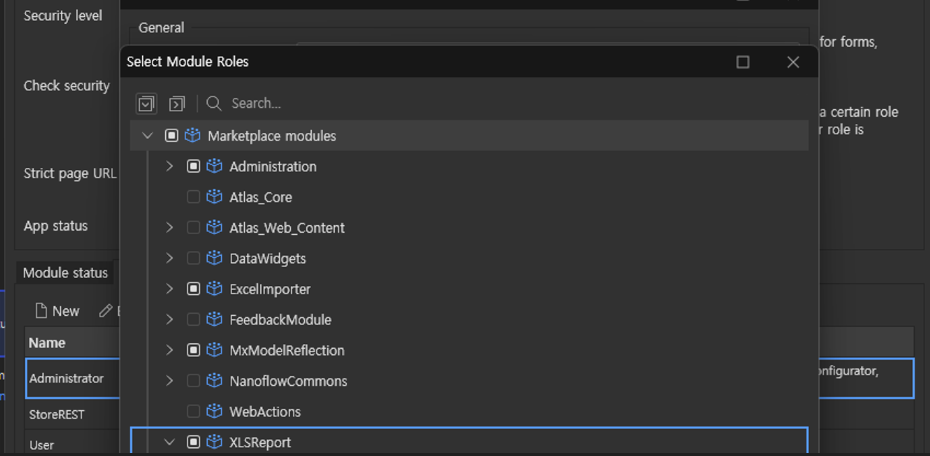Toggle the ExcelImporter checkbox
This screenshot has height=456, width=930.
193,289
